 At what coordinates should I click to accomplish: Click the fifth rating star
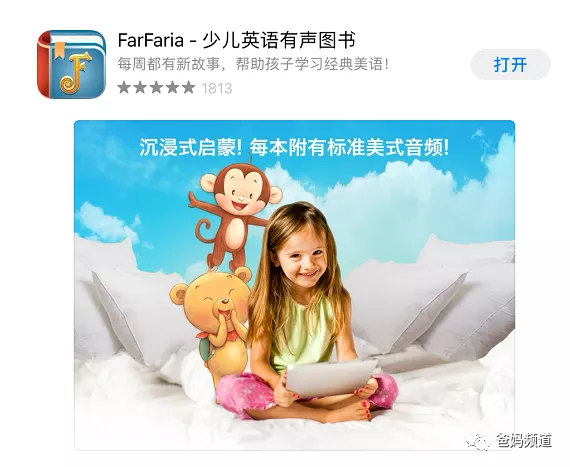(x=188, y=88)
